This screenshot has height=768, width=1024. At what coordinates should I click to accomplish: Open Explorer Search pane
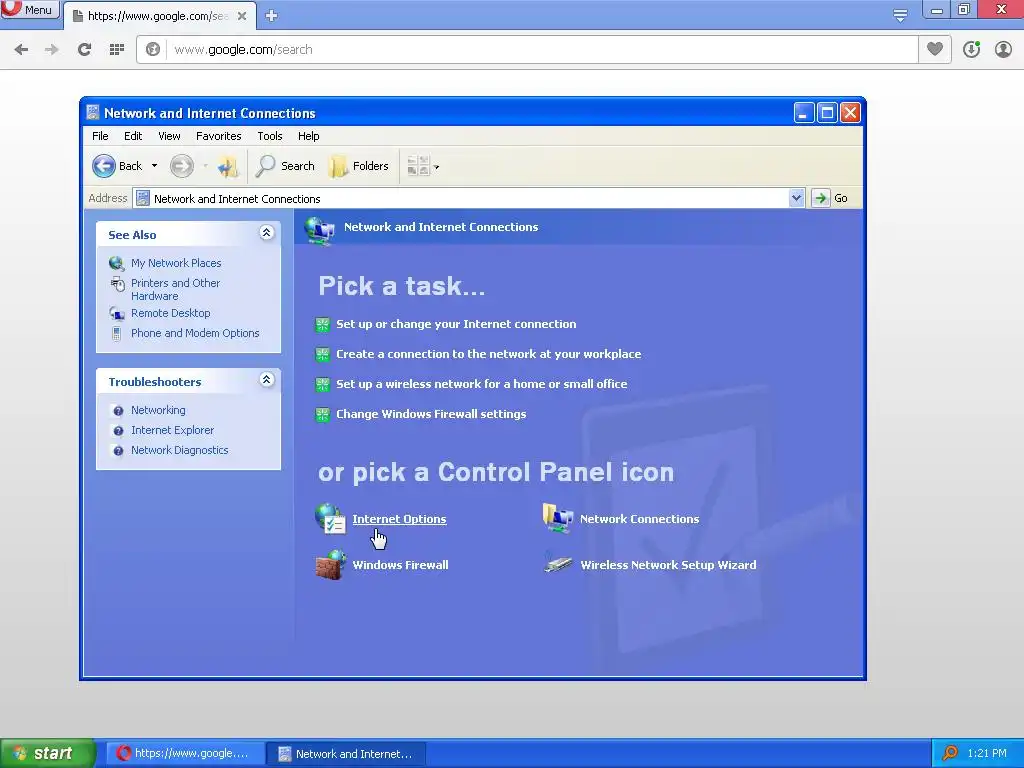coord(285,166)
